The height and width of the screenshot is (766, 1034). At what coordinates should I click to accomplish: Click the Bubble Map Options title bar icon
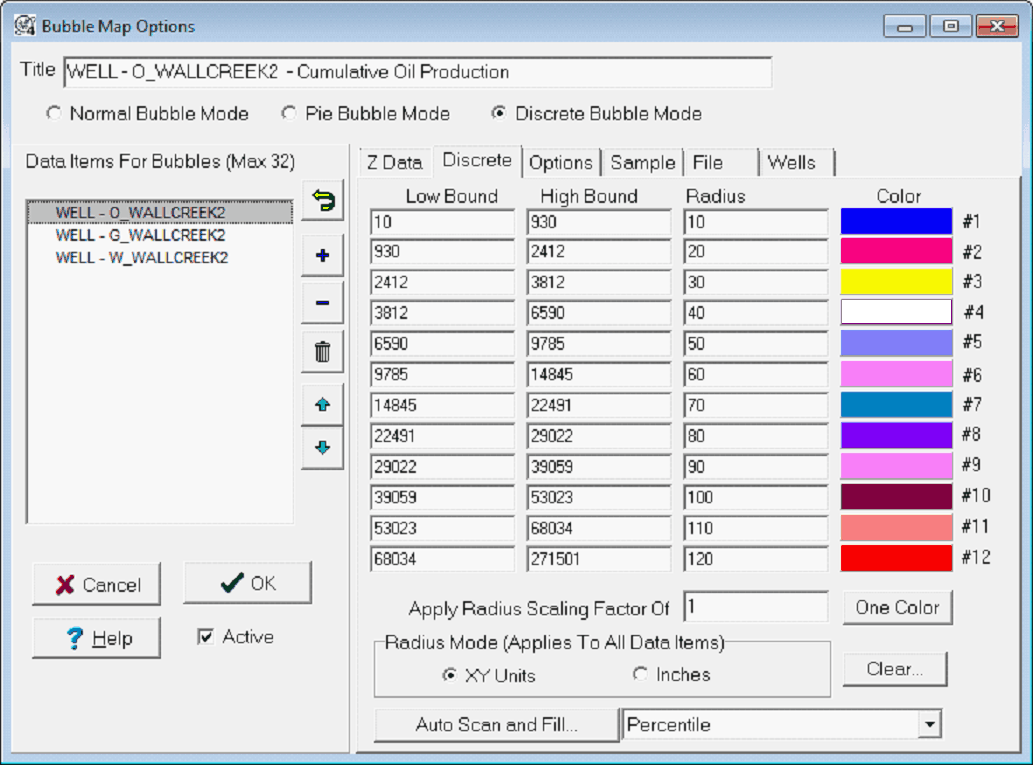click(x=25, y=26)
